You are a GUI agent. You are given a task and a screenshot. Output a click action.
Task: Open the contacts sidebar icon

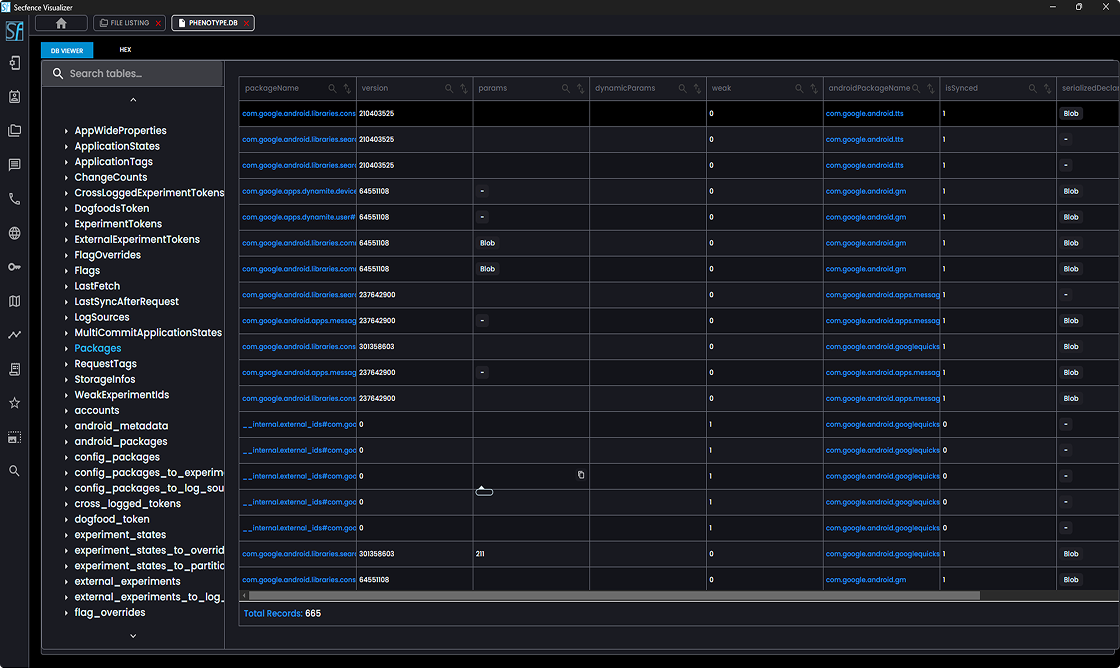(x=14, y=96)
